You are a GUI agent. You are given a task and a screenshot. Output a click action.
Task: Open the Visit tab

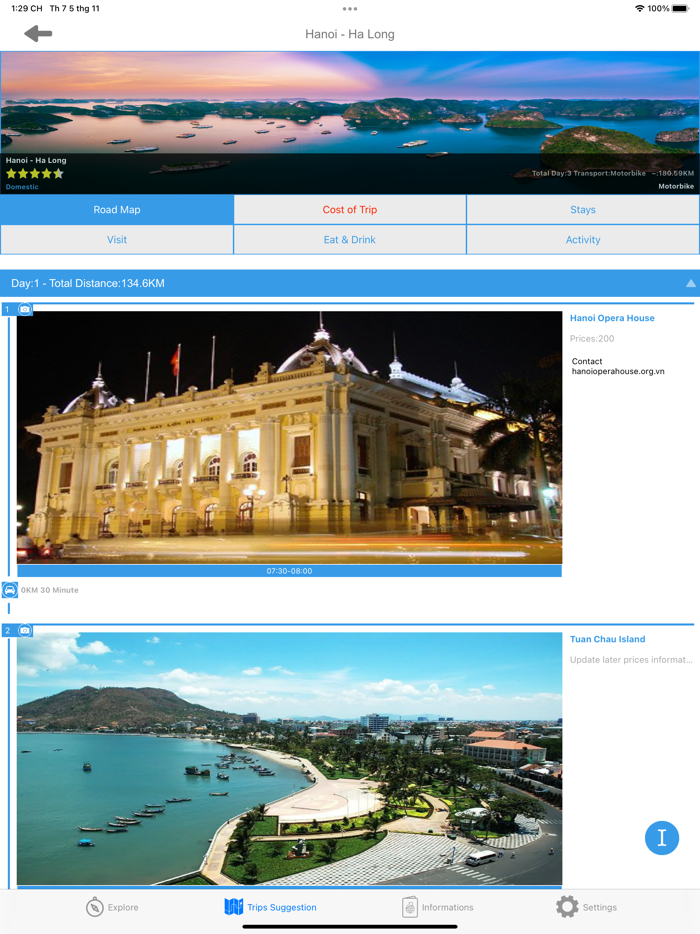117,239
